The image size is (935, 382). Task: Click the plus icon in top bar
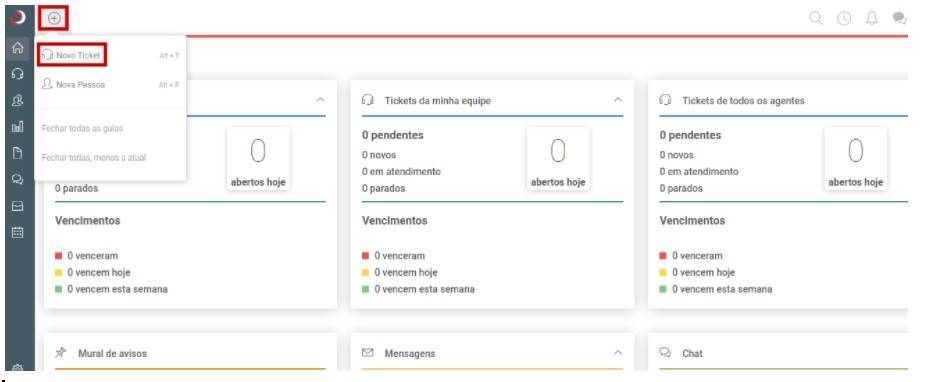point(54,18)
